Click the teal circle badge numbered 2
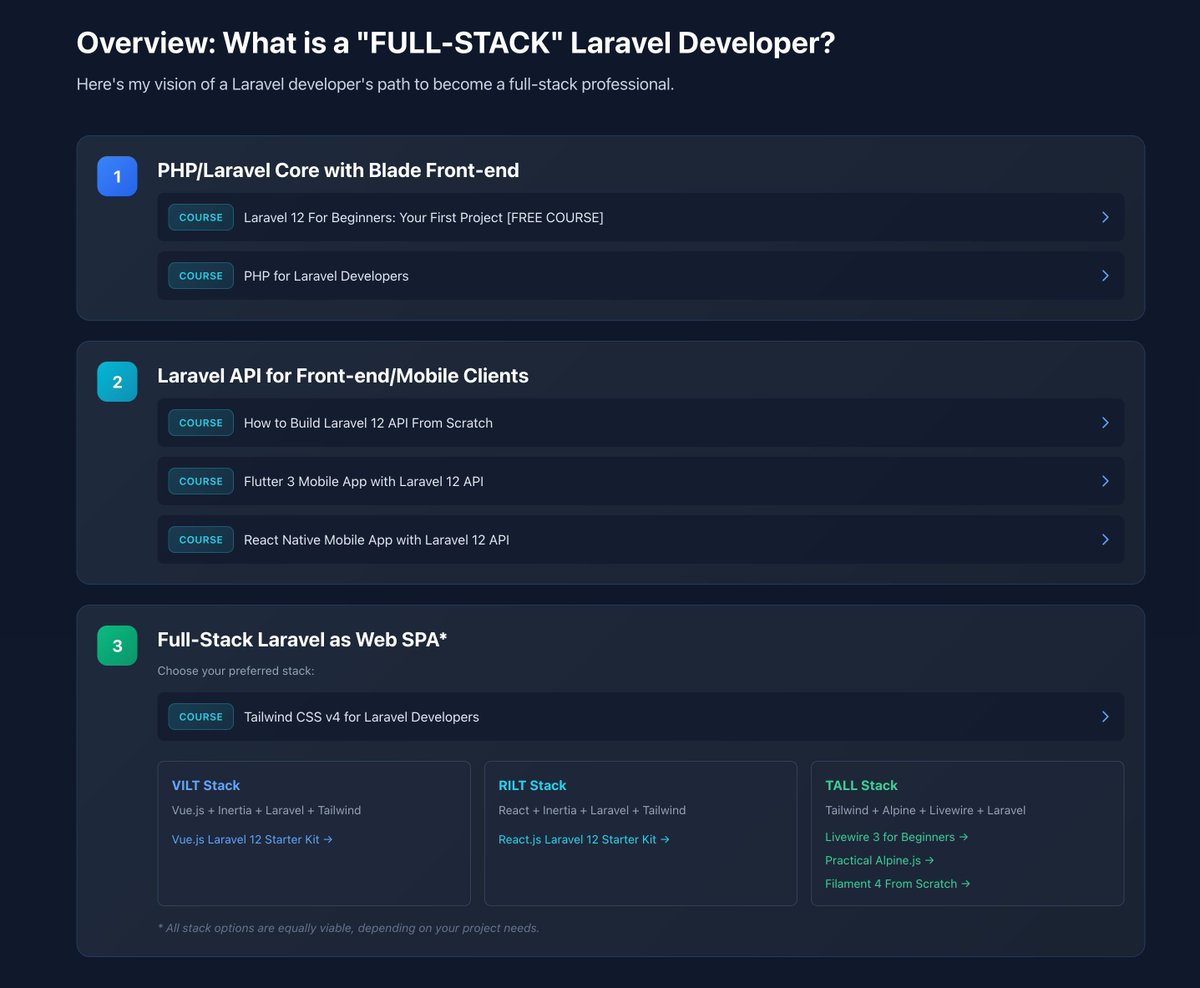Image resolution: width=1200 pixels, height=988 pixels. point(117,381)
